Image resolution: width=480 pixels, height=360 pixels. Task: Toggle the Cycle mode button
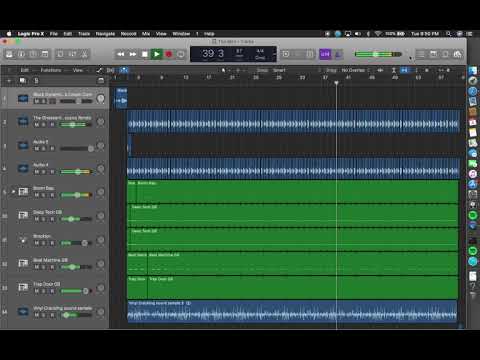[x=181, y=54]
